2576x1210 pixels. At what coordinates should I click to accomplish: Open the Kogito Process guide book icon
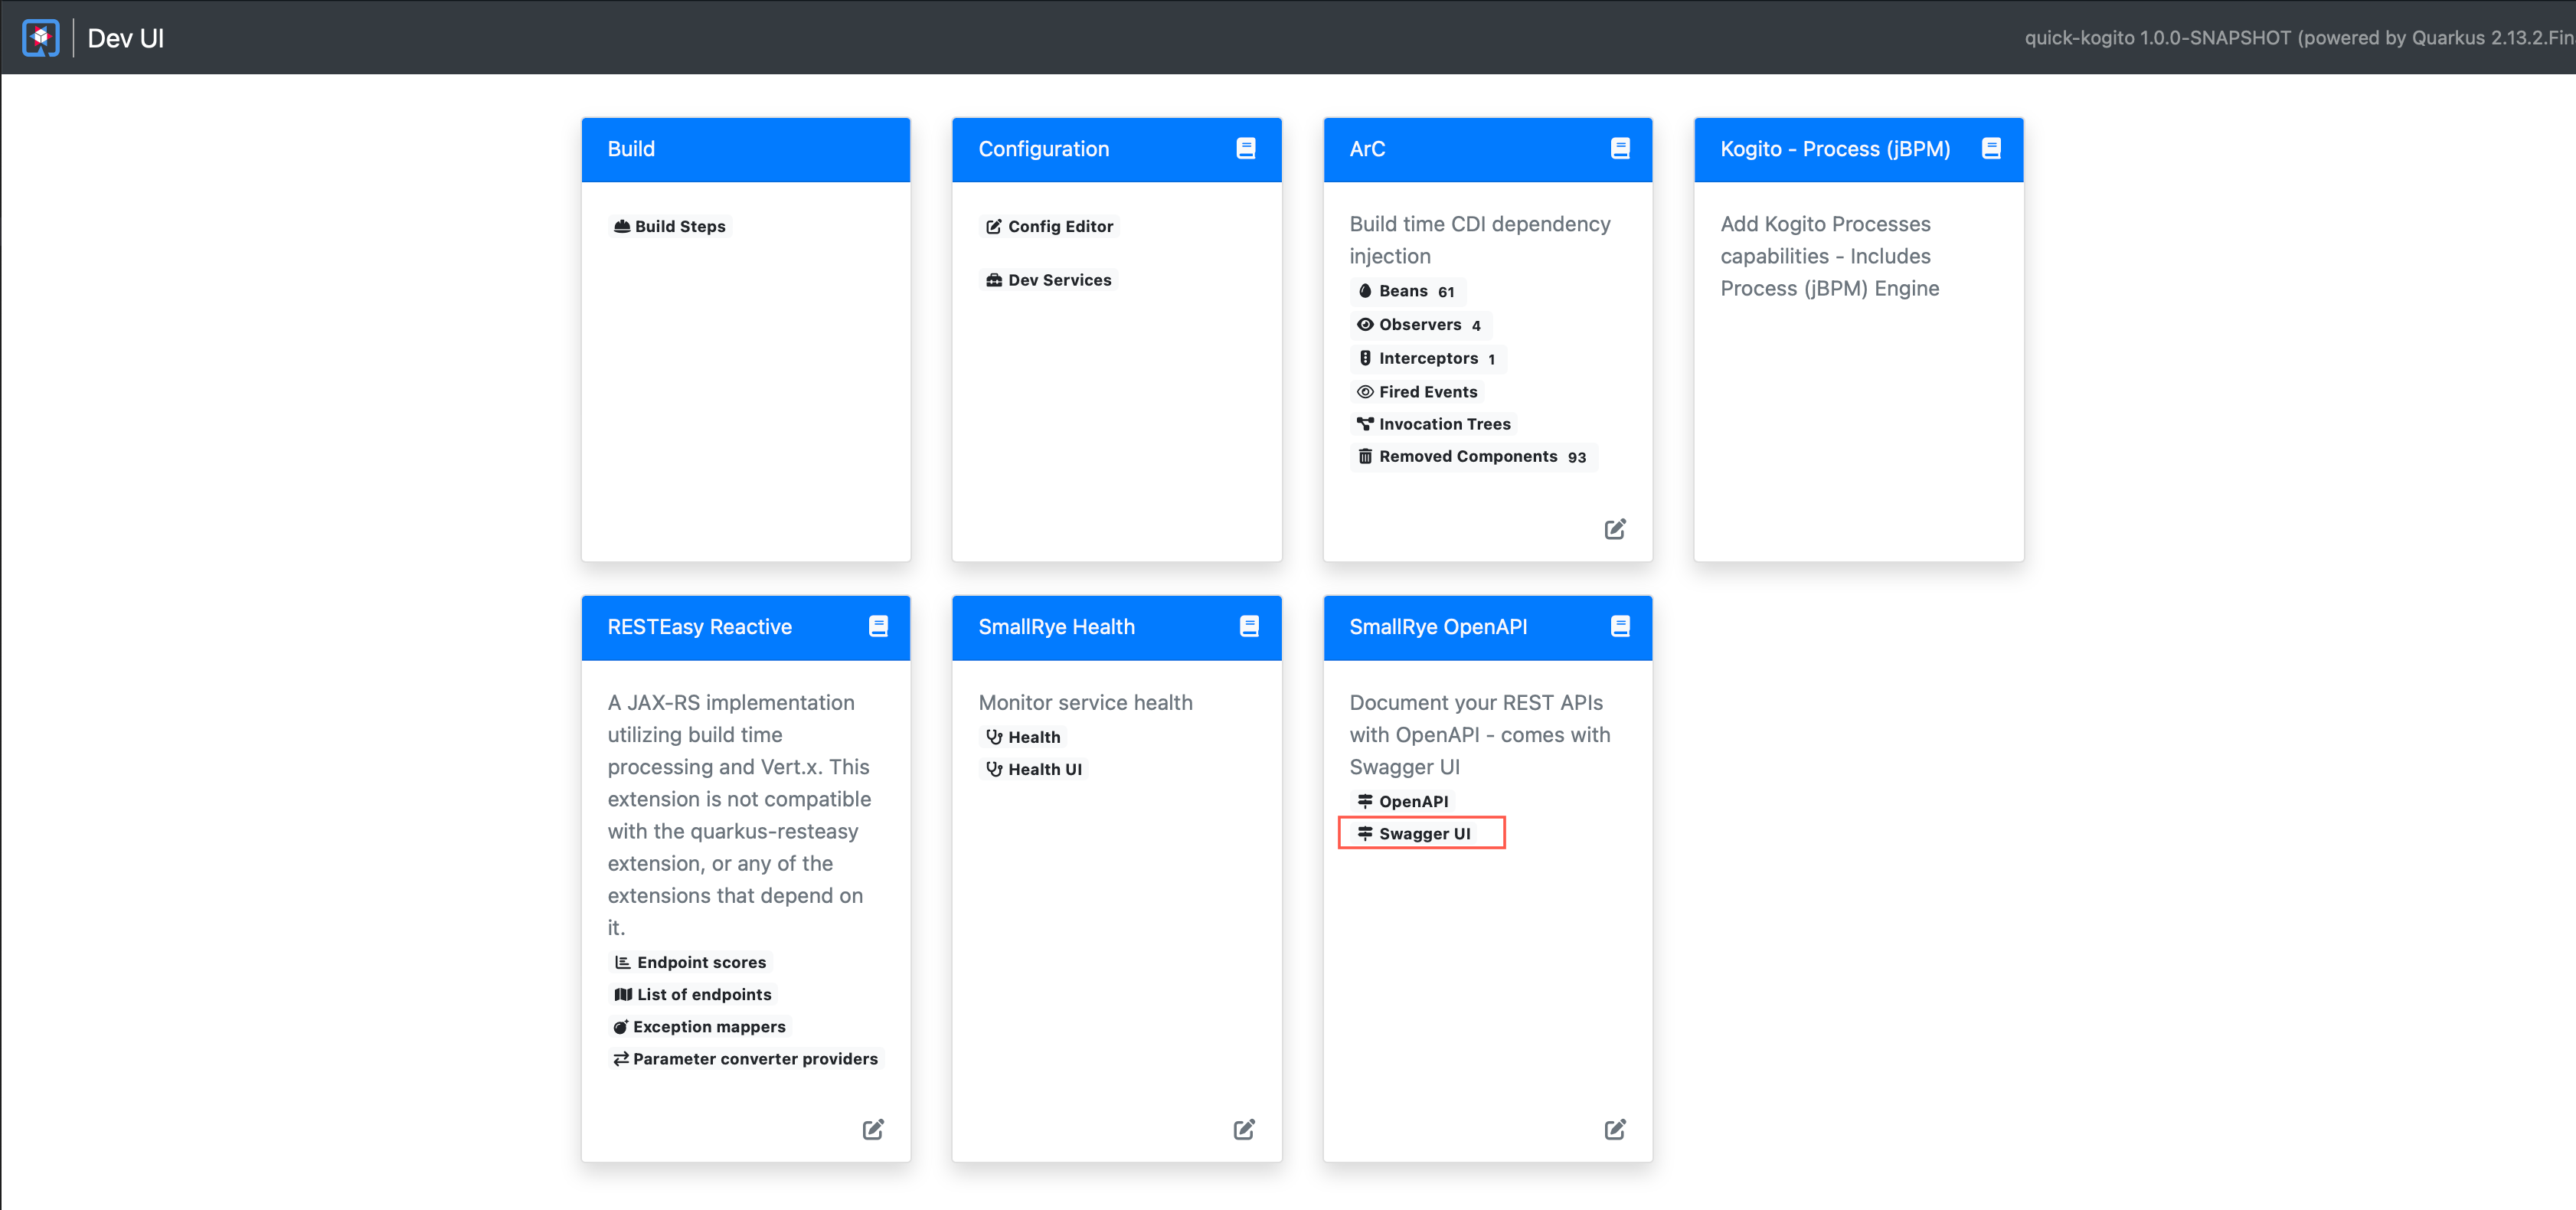click(1991, 148)
